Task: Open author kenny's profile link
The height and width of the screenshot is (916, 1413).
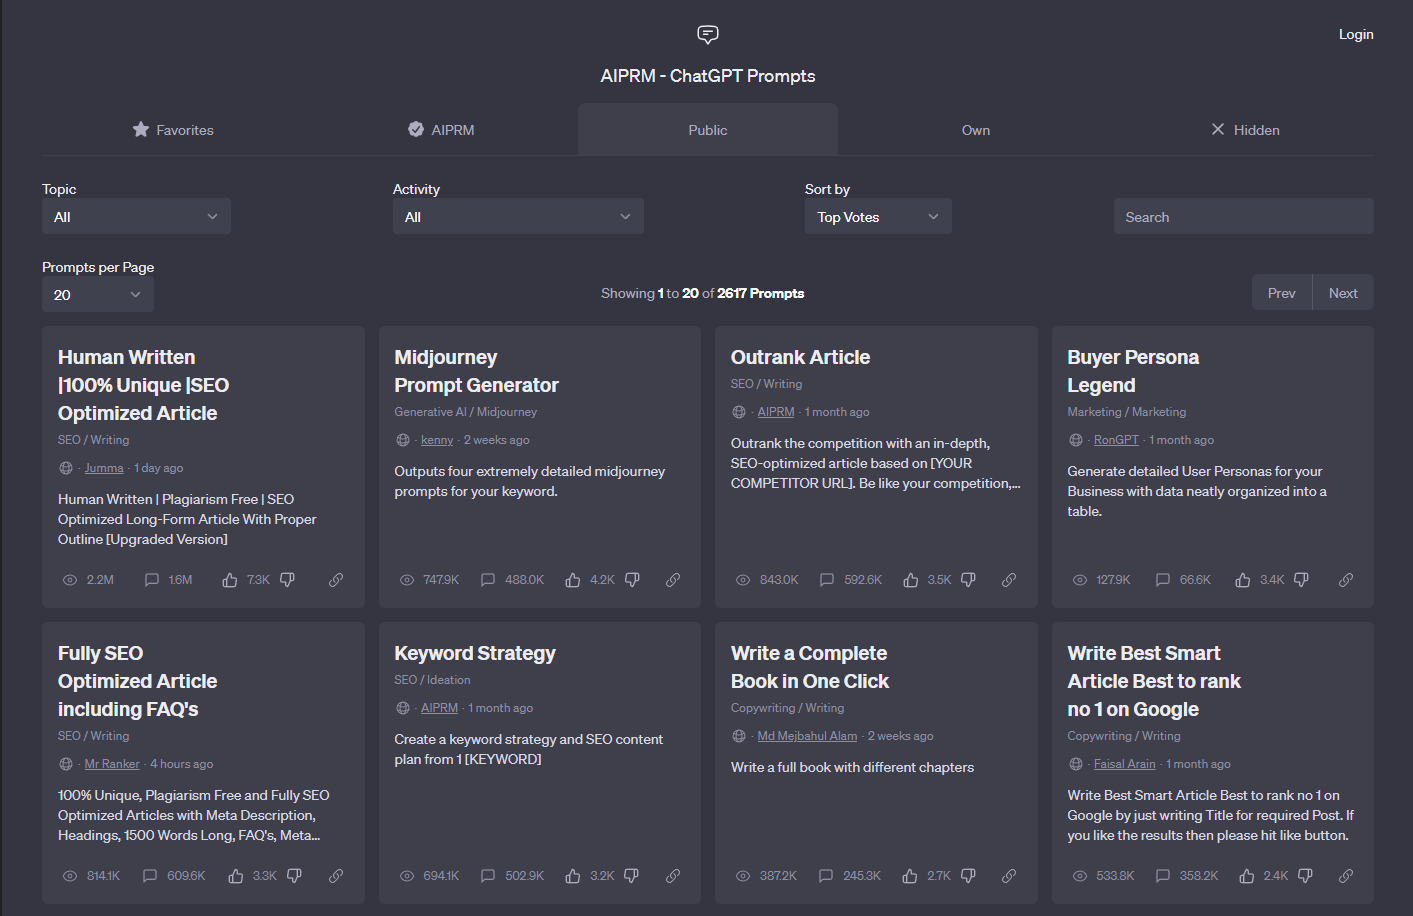Action: (437, 440)
